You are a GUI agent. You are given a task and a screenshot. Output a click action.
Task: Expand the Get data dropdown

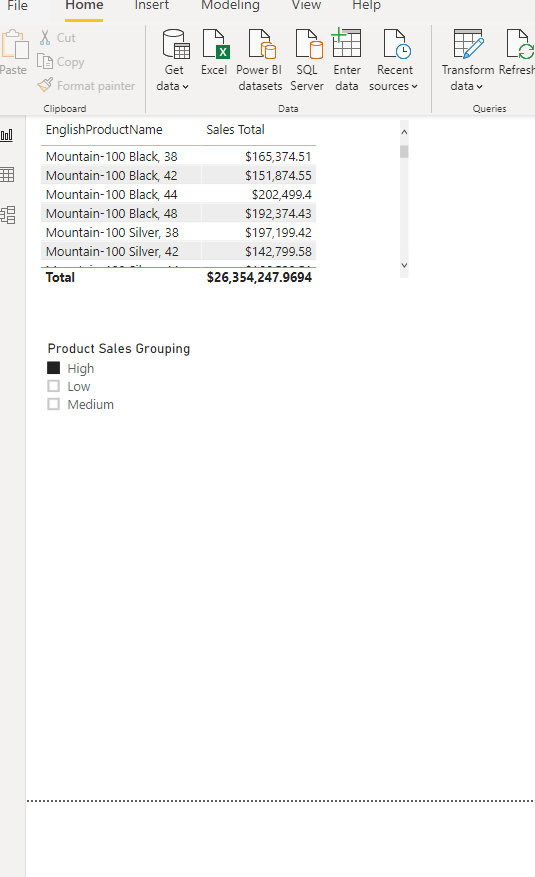coord(173,86)
